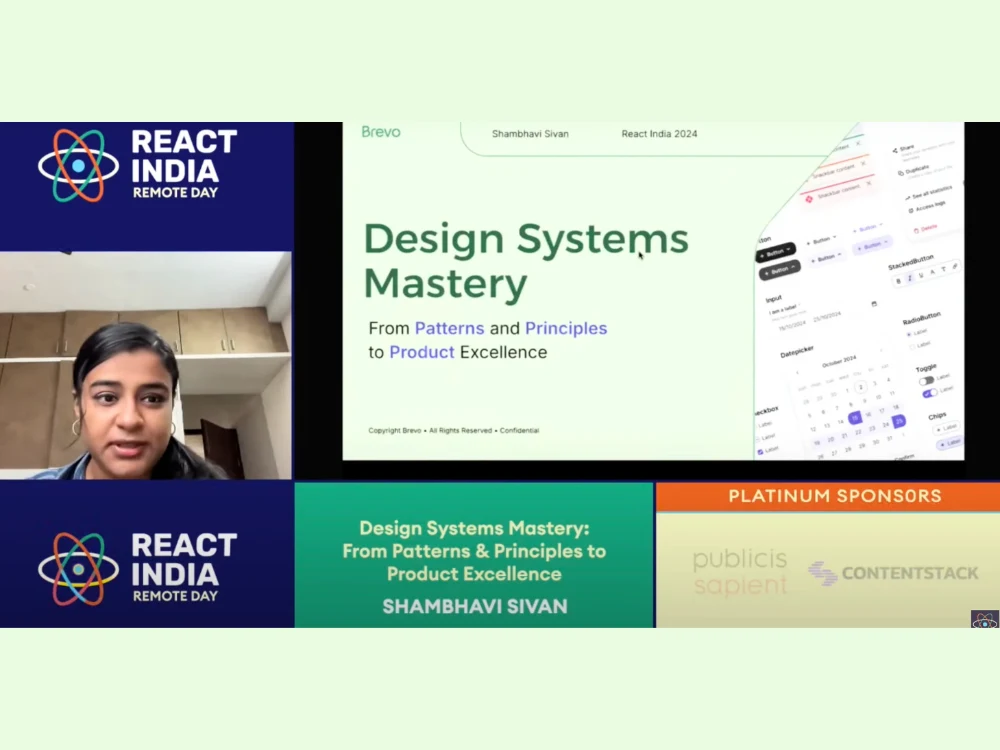
Task: Click italic I in the StackedButton group
Action: pyautogui.click(x=910, y=278)
